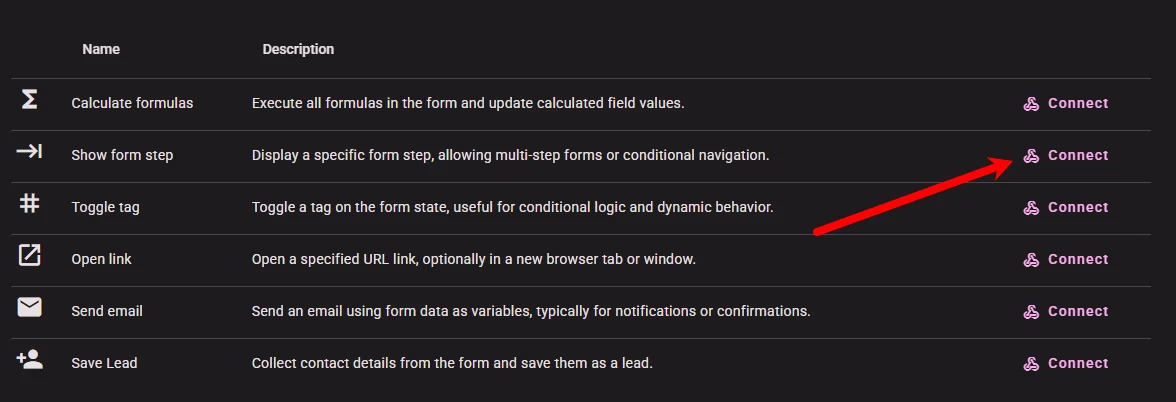The height and width of the screenshot is (402, 1176).
Task: Click the external-link icon for Open link
Action: [29, 256]
